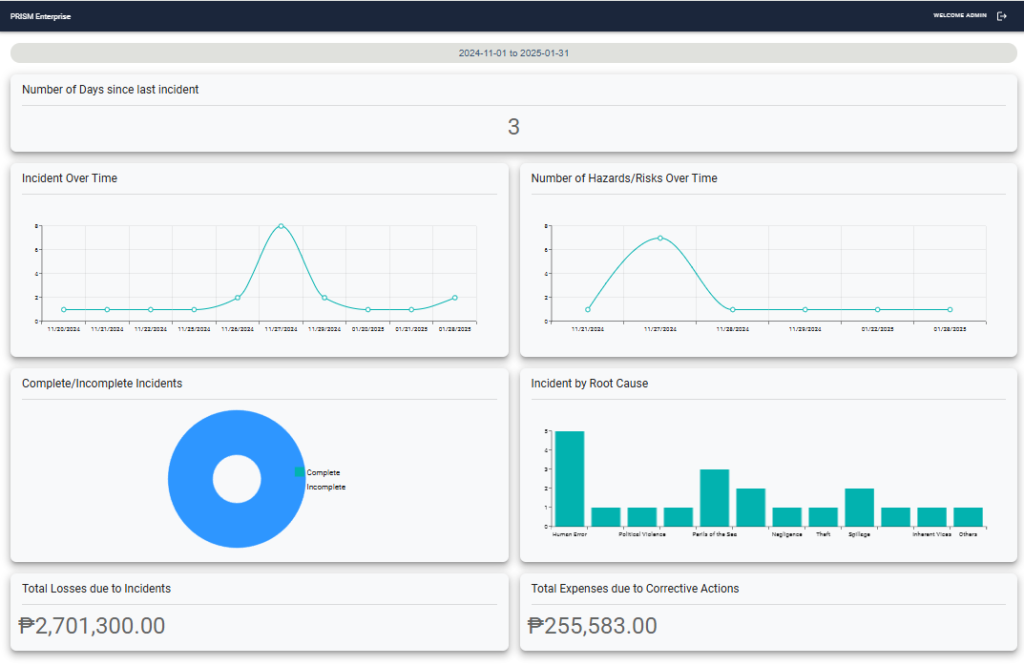Click the peak data point on Incident Over Time
Image resolution: width=1024 pixels, height=666 pixels.
(279, 227)
